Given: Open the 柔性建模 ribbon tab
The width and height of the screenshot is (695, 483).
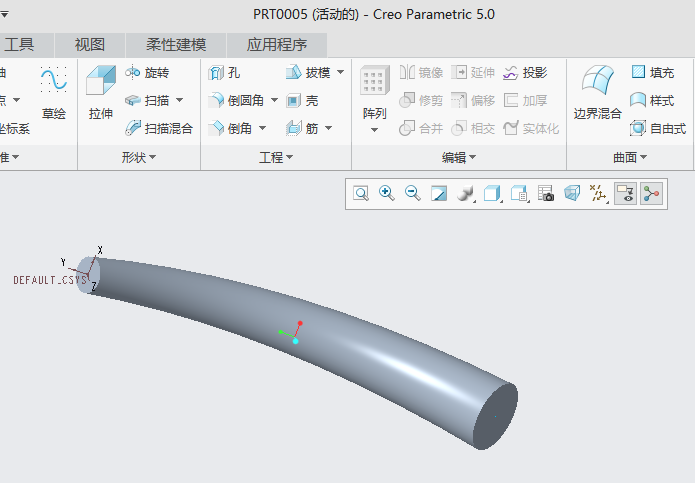Looking at the screenshot, I should 176,44.
